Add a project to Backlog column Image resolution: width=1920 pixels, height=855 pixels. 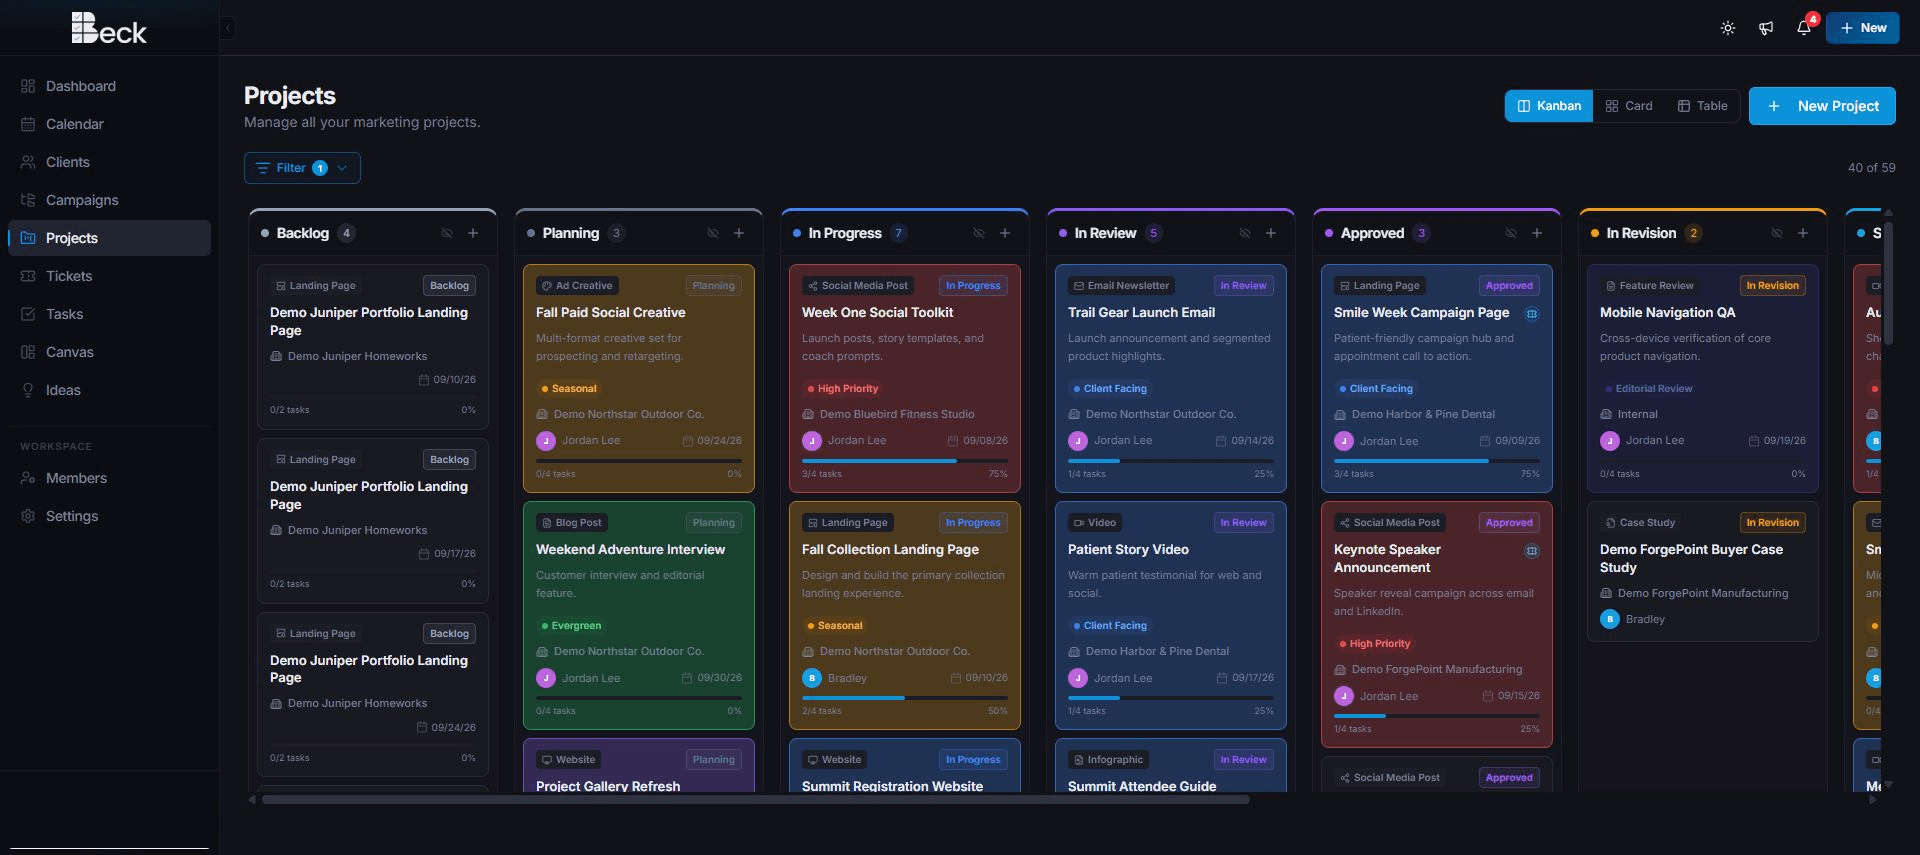click(473, 233)
